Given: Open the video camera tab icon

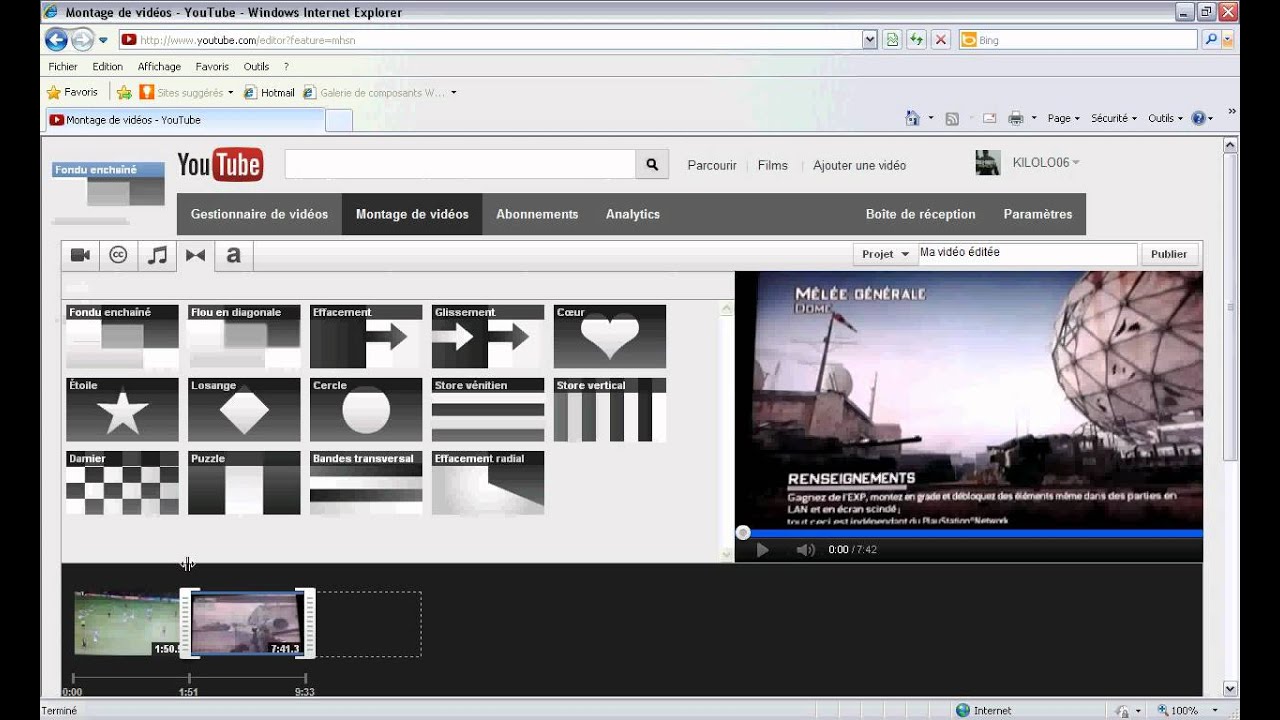Looking at the screenshot, I should (x=80, y=255).
